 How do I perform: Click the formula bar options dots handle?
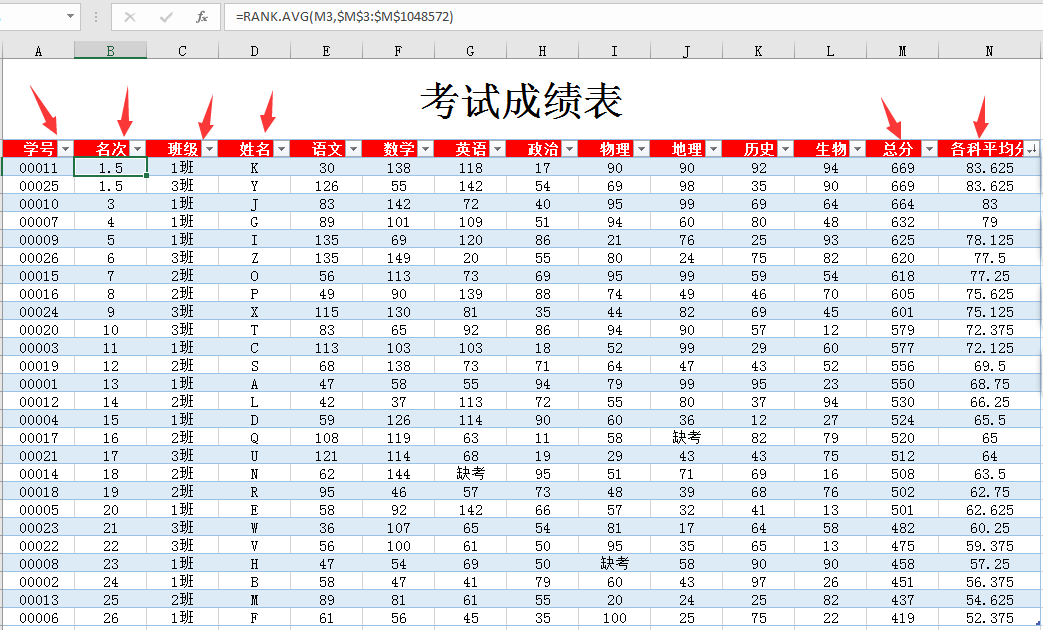[x=96, y=17]
